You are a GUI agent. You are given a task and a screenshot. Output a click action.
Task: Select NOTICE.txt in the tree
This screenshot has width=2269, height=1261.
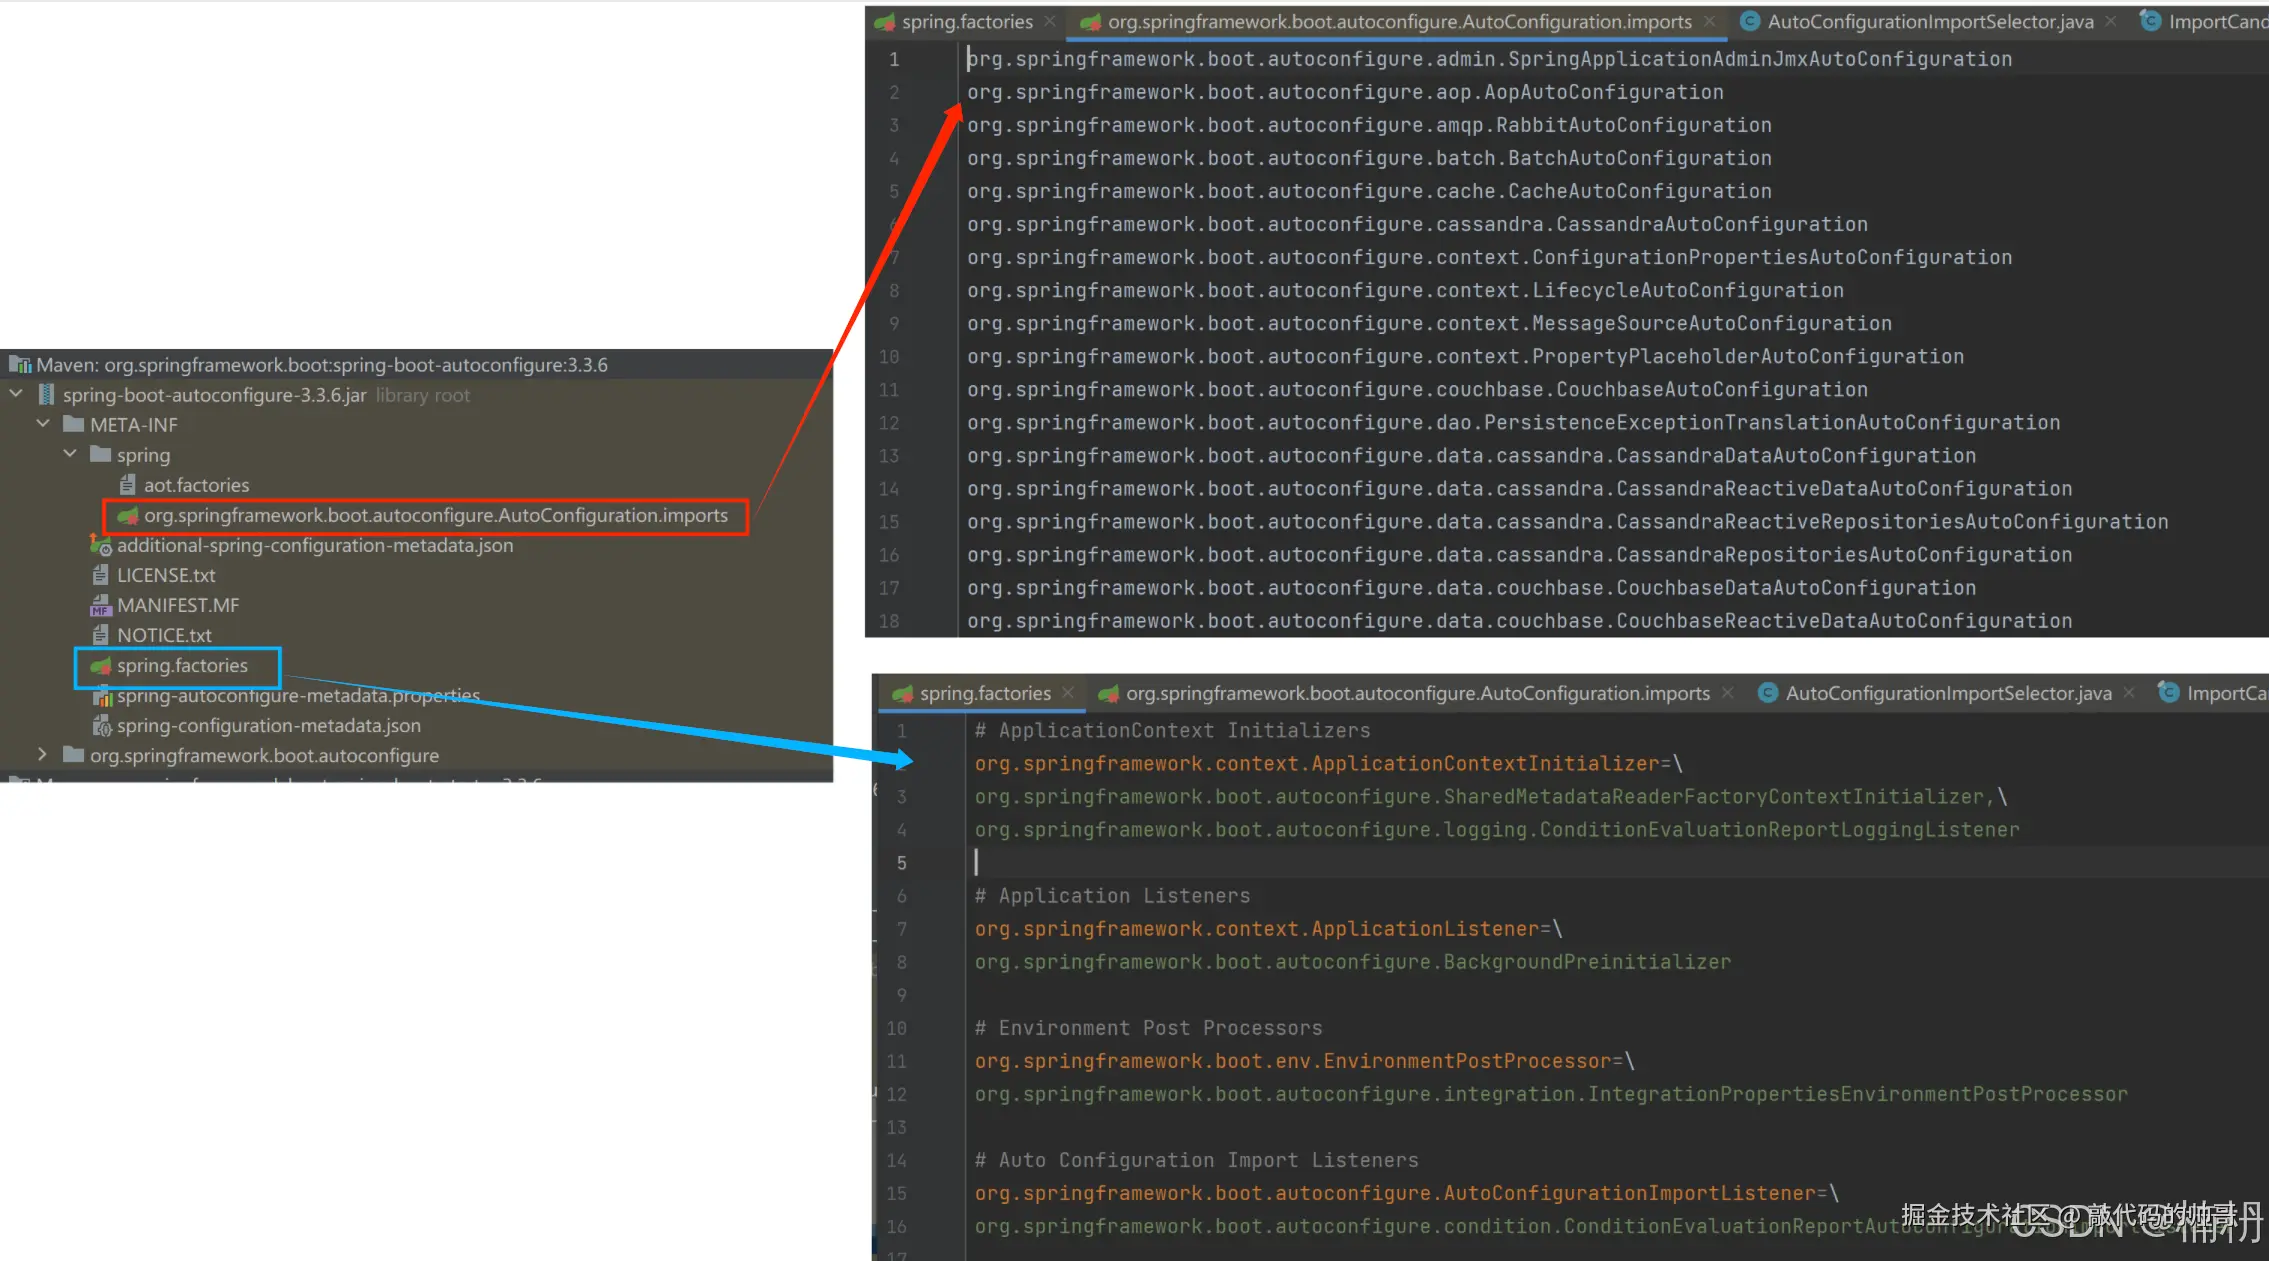point(164,635)
